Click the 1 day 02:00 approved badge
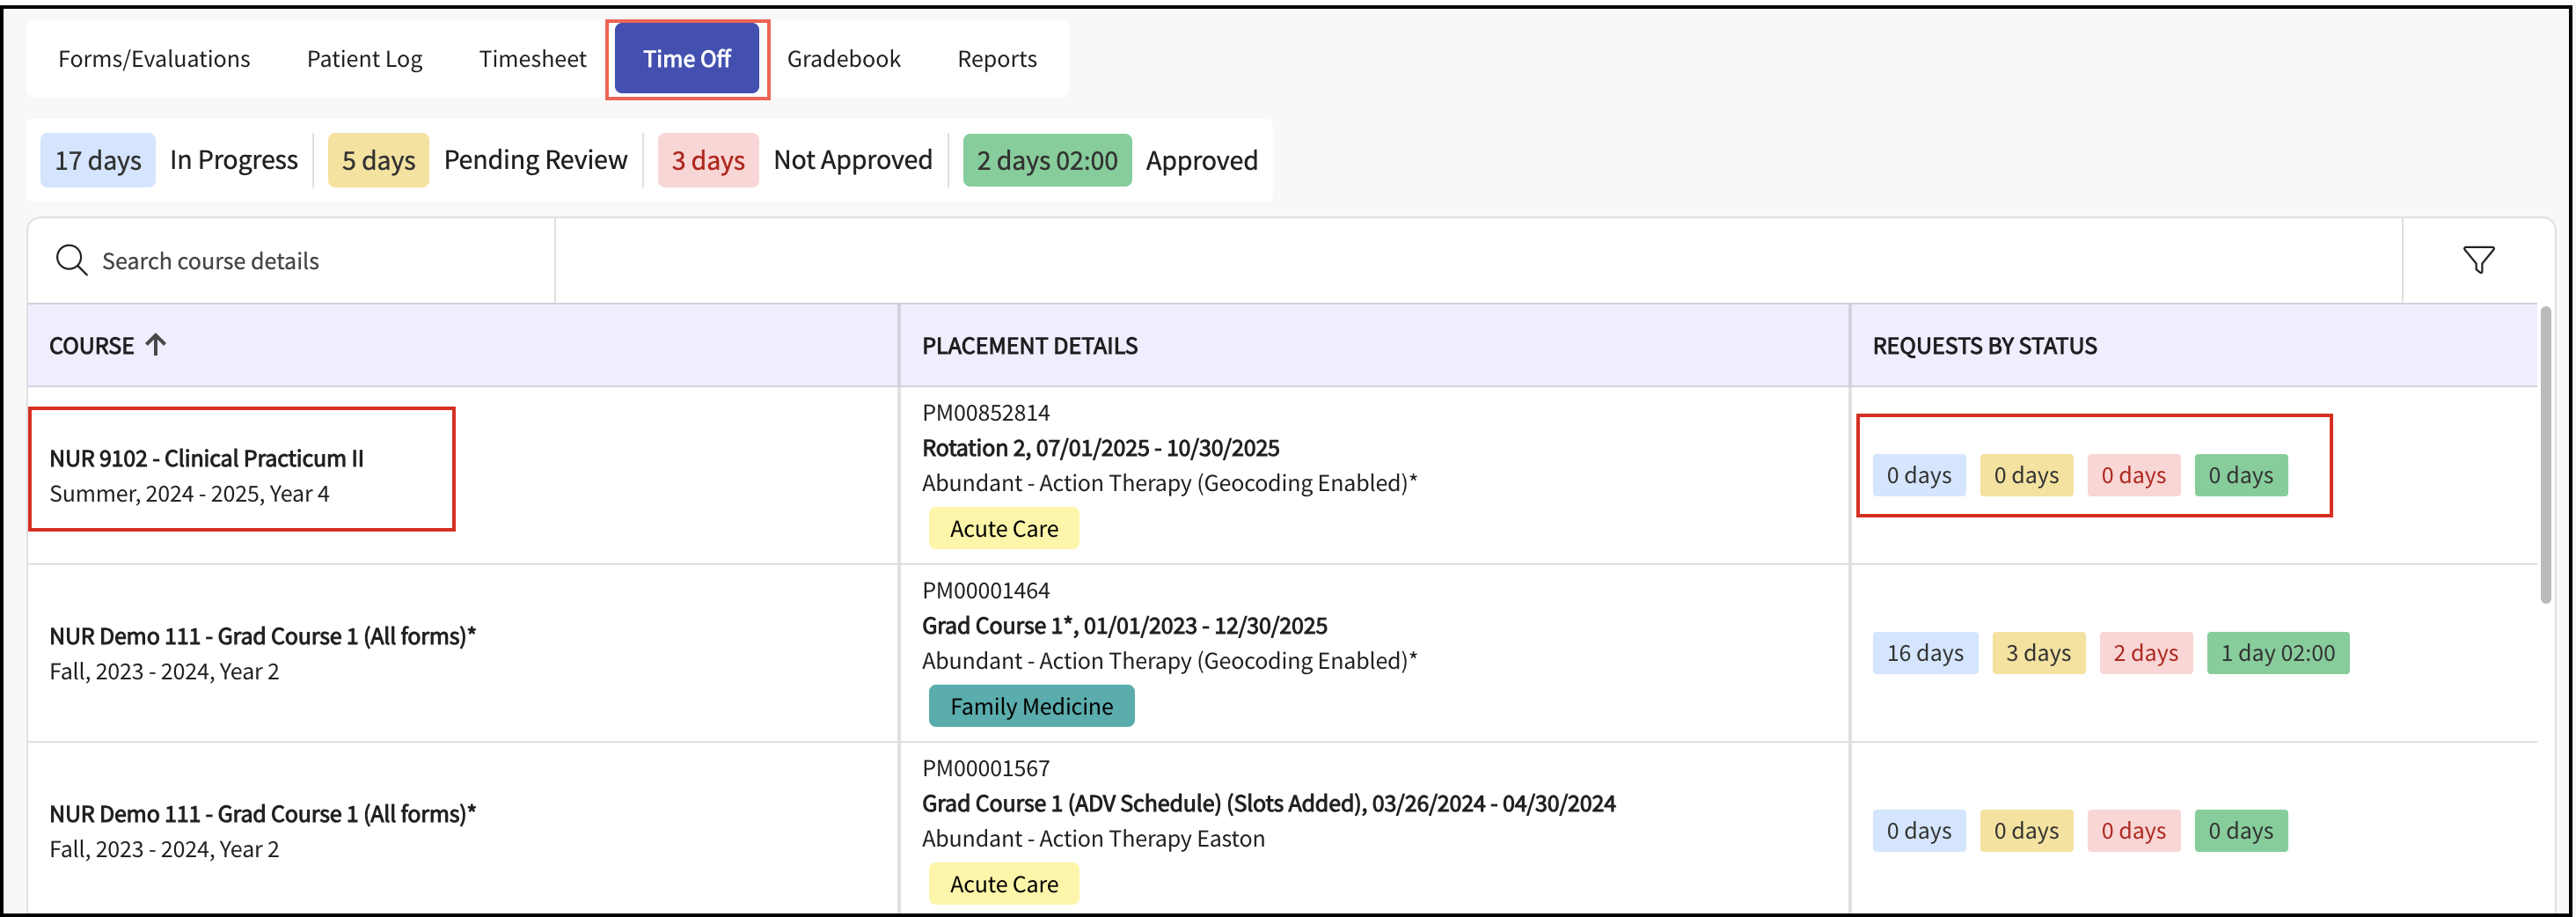Image resolution: width=2576 pixels, height=917 pixels. pyautogui.click(x=2277, y=653)
